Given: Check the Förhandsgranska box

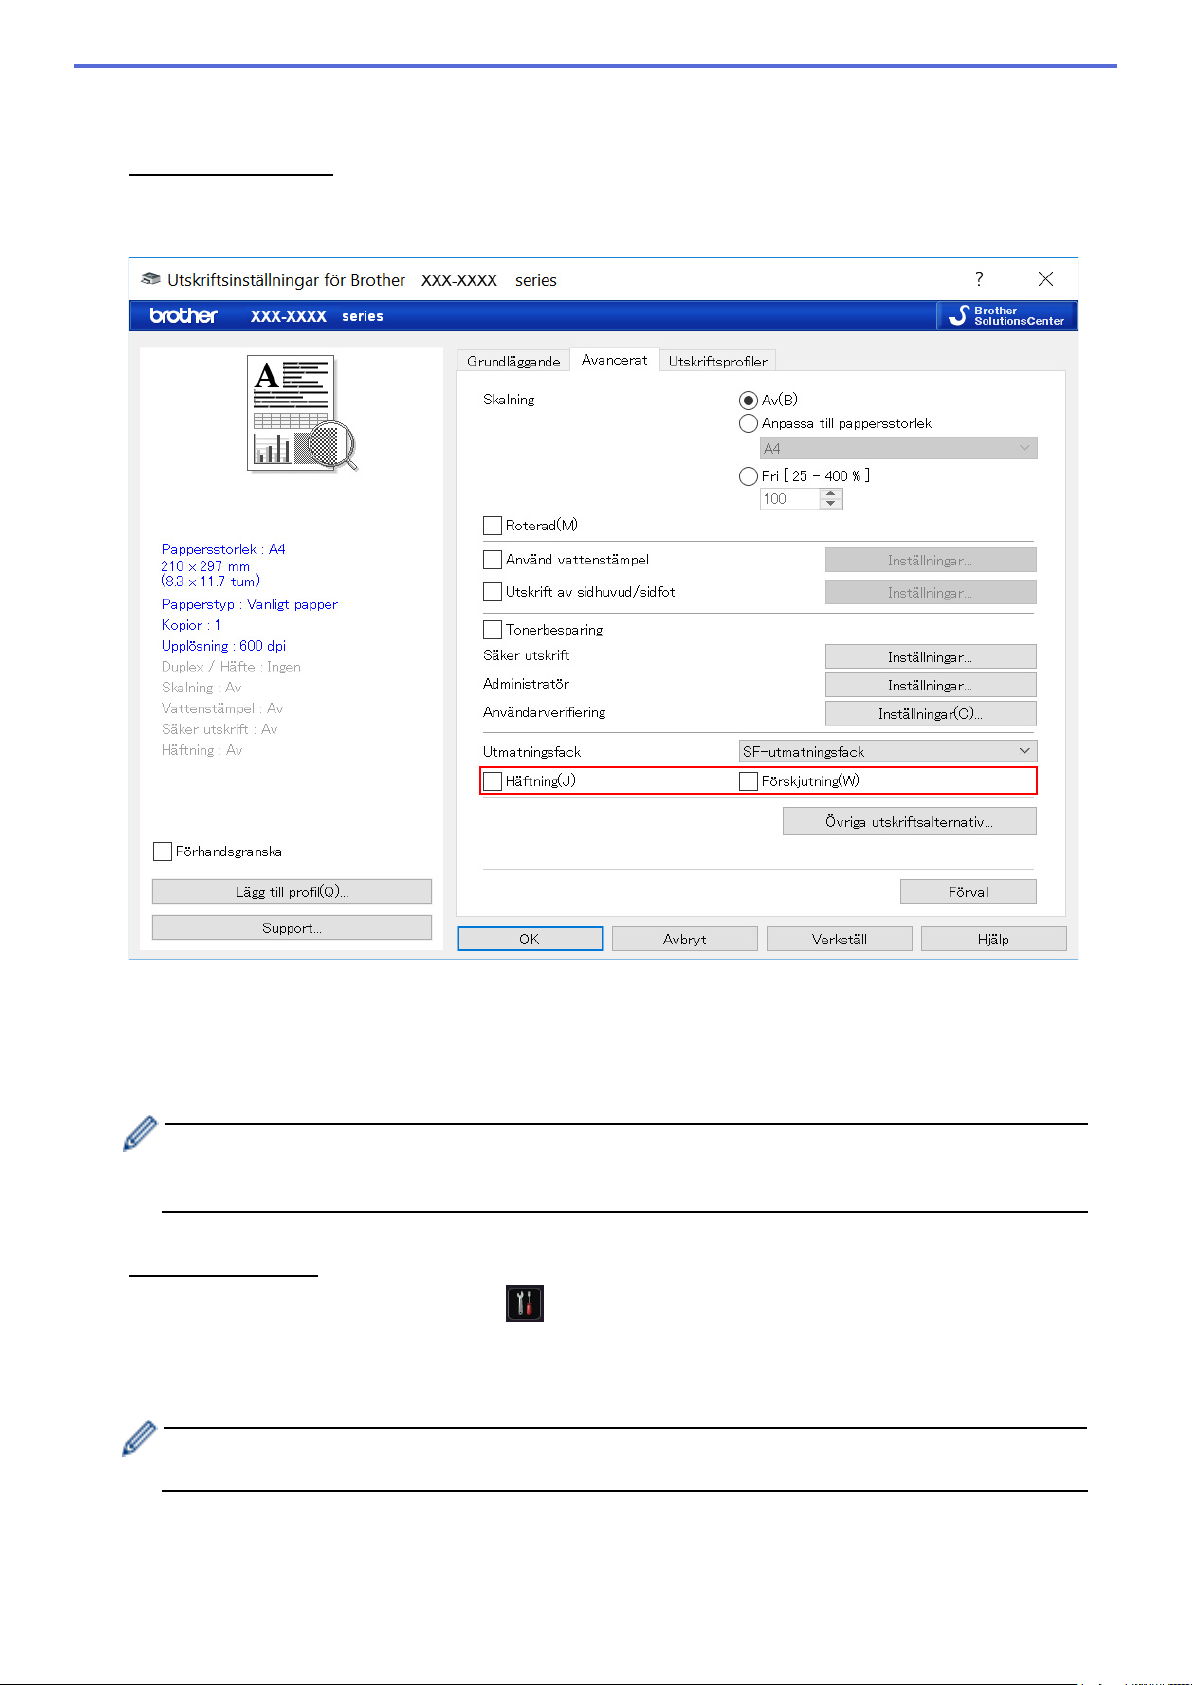Looking at the screenshot, I should point(162,852).
